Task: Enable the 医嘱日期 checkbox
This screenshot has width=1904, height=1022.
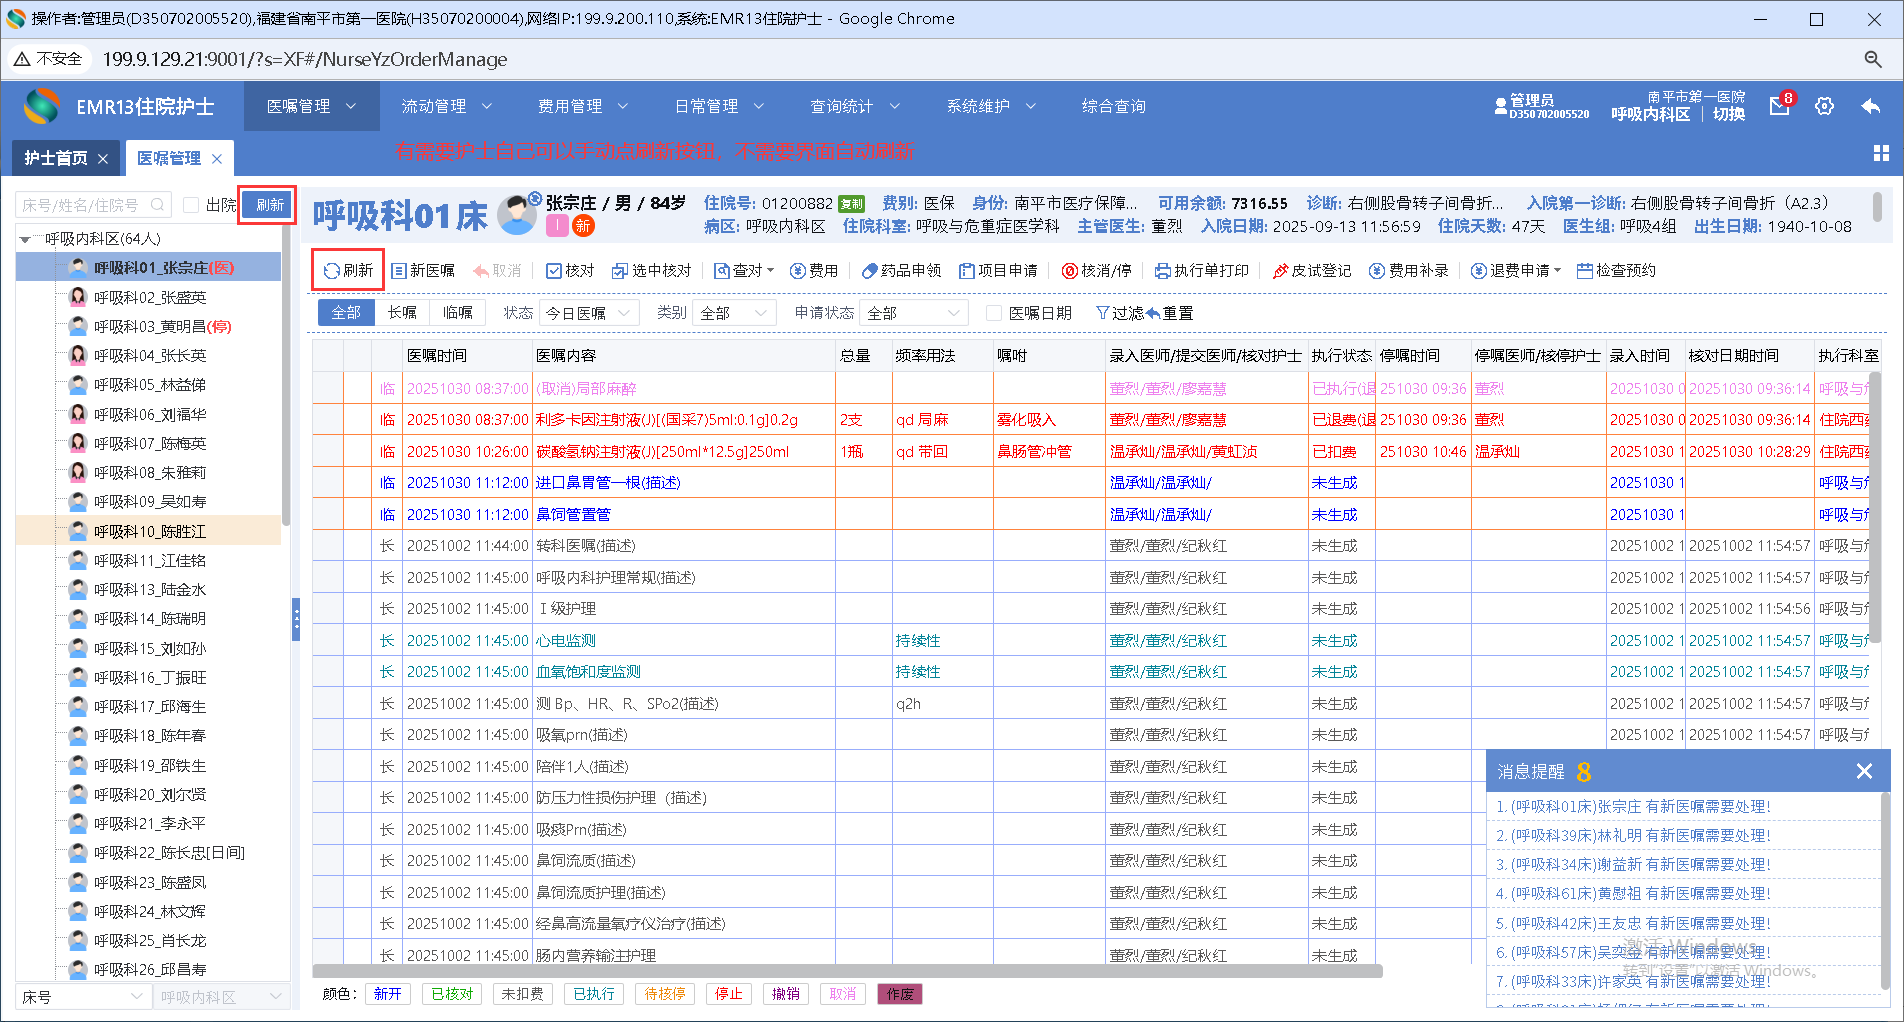Action: click(x=994, y=313)
